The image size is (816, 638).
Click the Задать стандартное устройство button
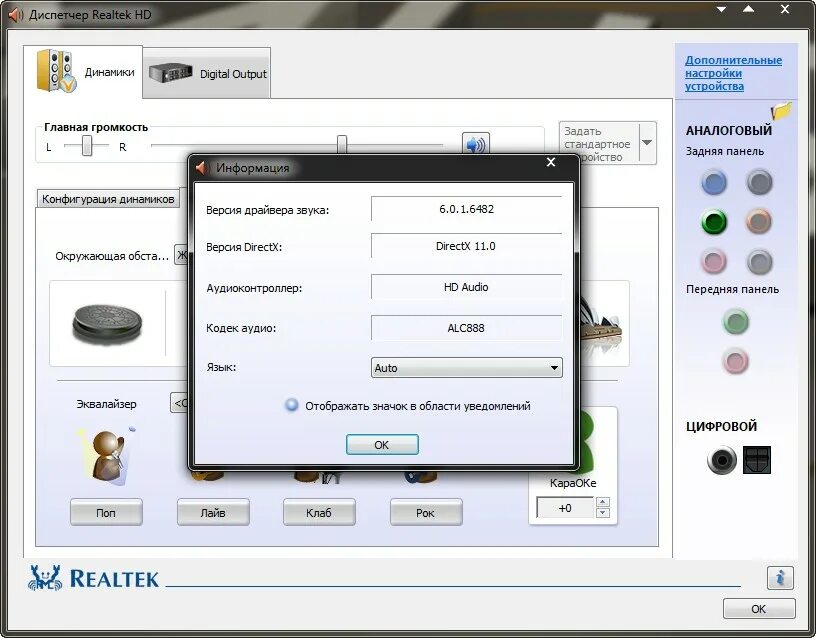[598, 143]
